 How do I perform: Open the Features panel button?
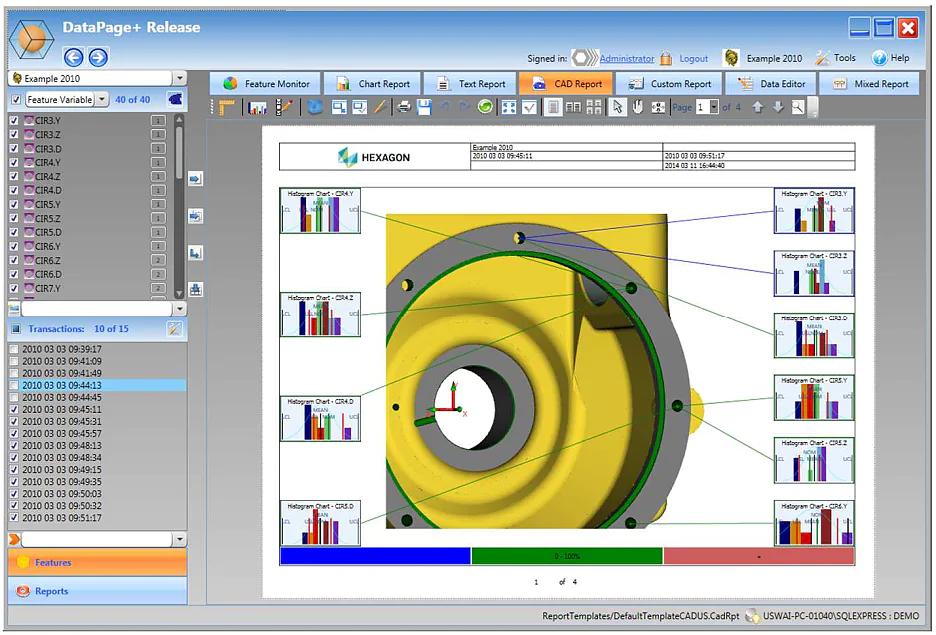[x=97, y=562]
